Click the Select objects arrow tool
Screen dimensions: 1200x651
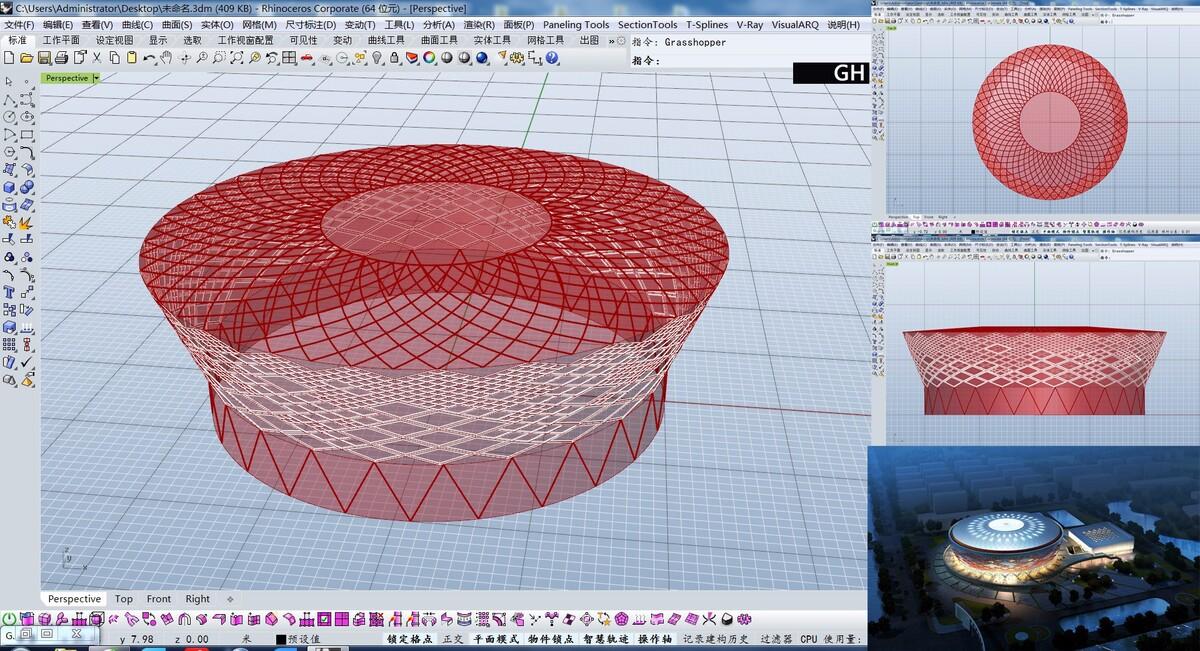9,82
